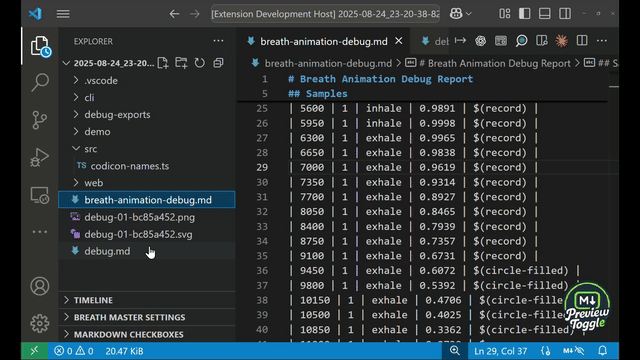Show additional views ellipsis in activity bar
The width and height of the screenshot is (640, 360).
pos(40,232)
